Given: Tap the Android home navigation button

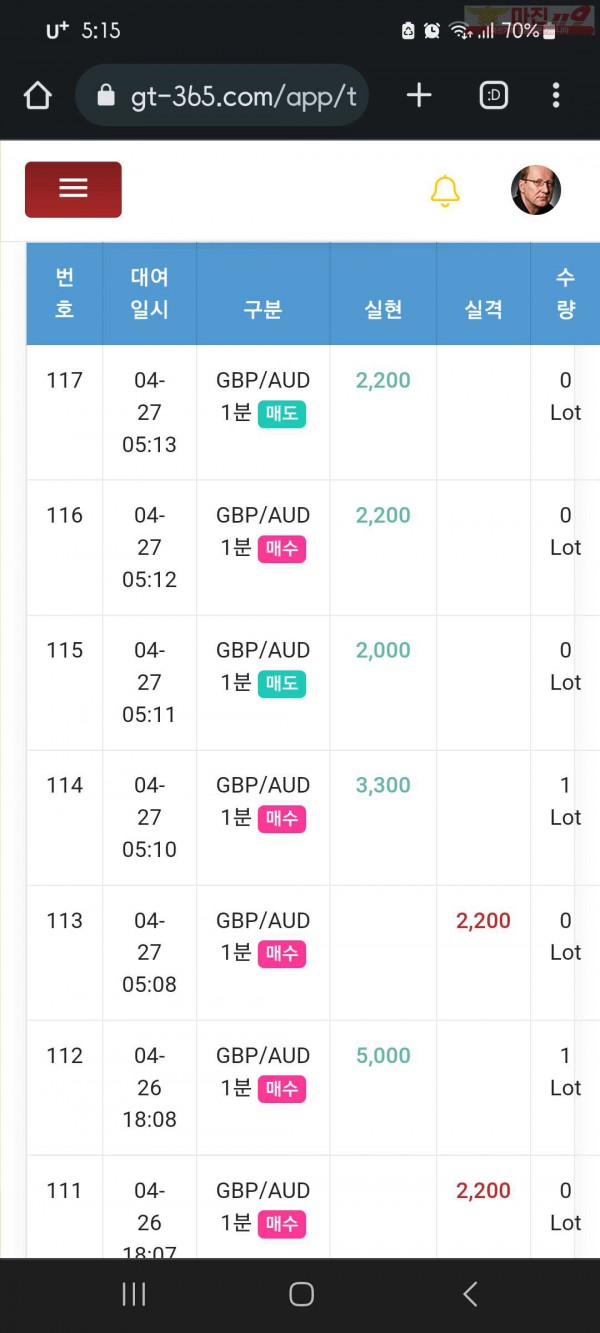Looking at the screenshot, I should (301, 1294).
